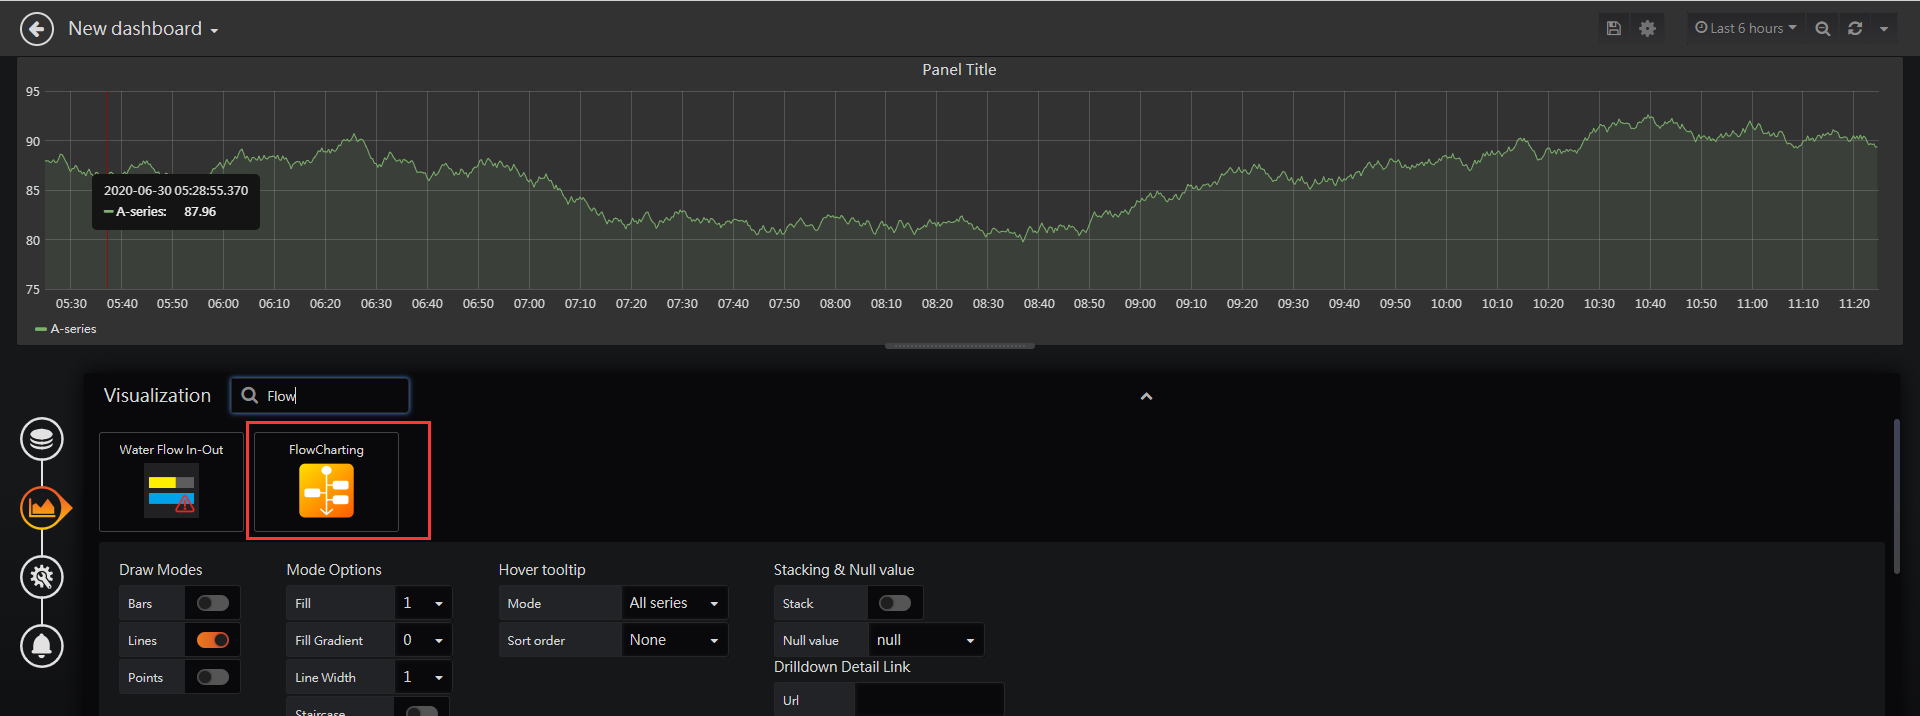Click the Panel Title header menu

[959, 70]
